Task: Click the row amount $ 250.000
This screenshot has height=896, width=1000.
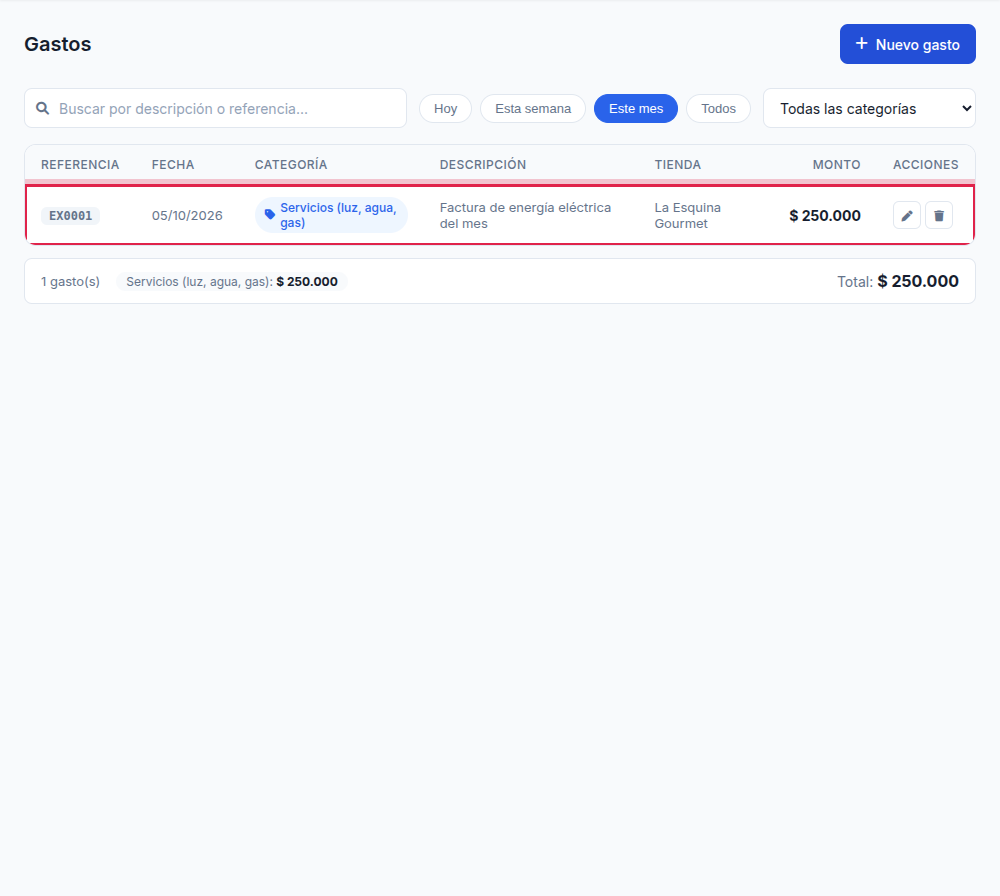Action: coord(825,216)
